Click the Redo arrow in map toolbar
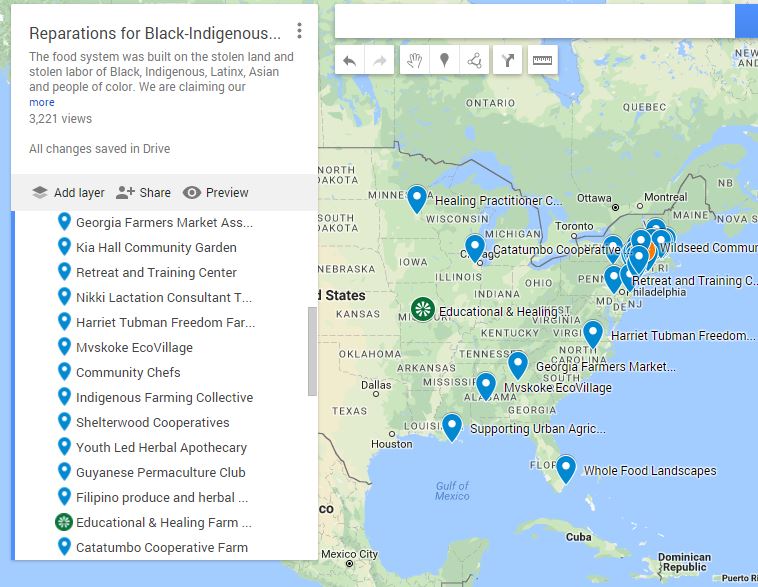This screenshot has height=587, width=758. 379,60
